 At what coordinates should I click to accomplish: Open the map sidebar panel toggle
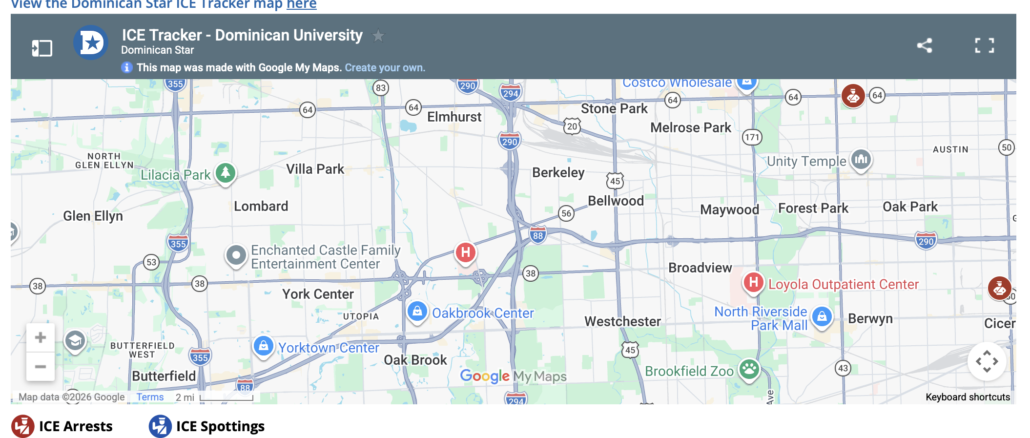coord(41,47)
